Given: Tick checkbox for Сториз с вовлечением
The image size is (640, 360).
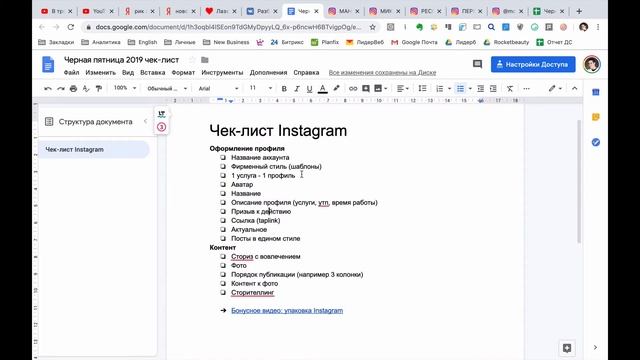Looking at the screenshot, I should tap(223, 256).
